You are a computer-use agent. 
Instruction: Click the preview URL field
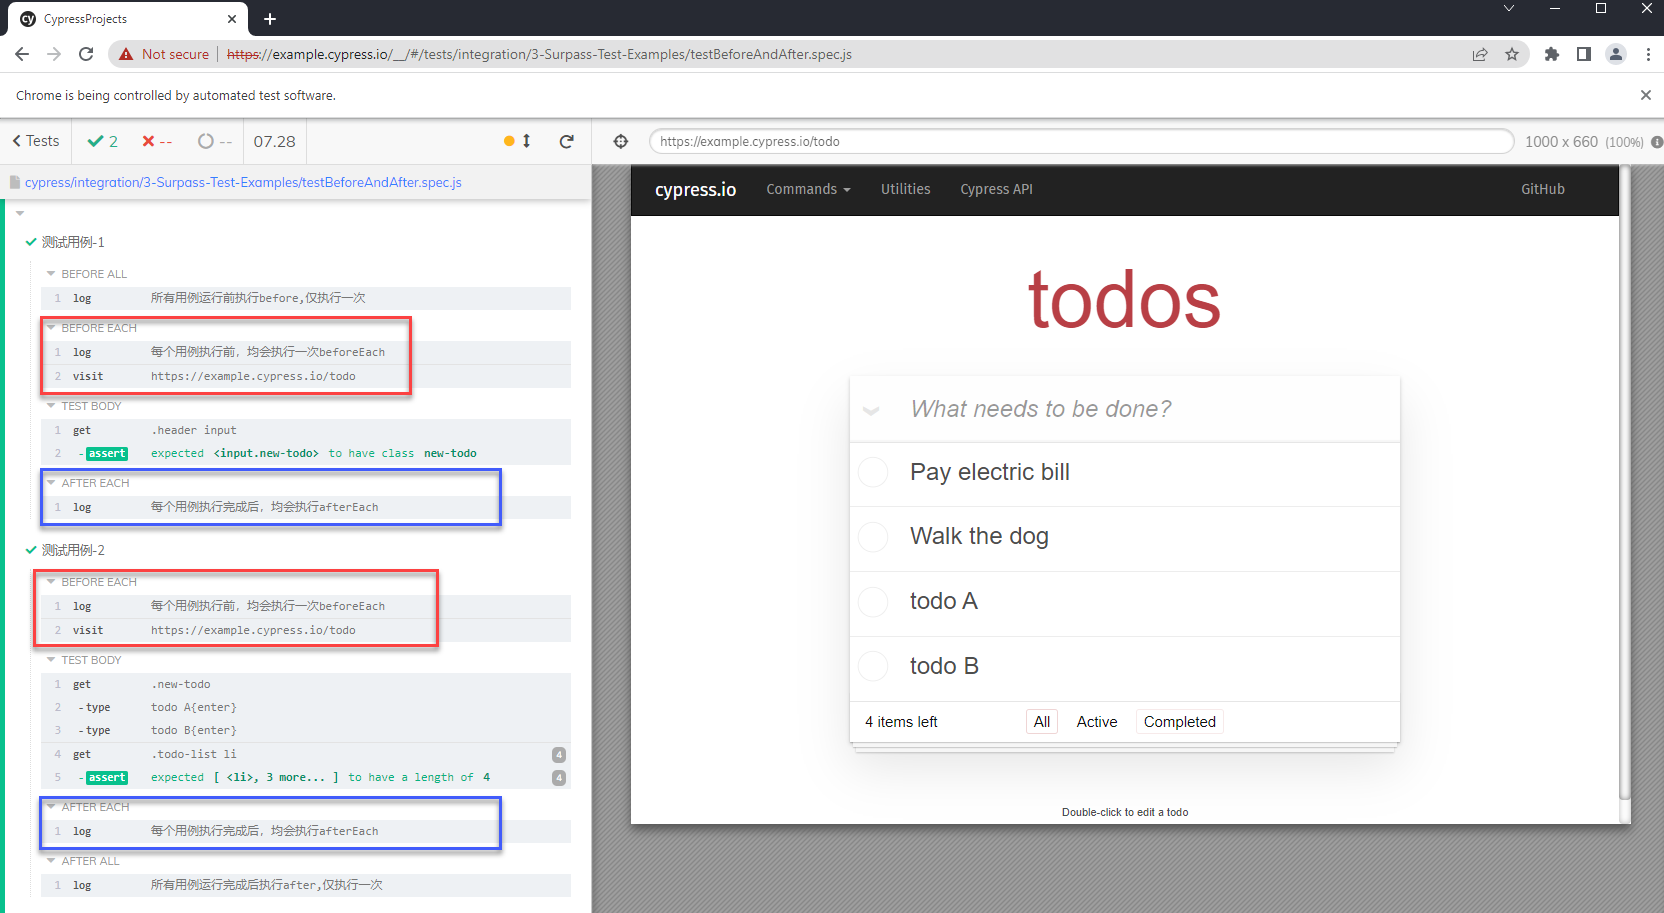tap(1081, 141)
